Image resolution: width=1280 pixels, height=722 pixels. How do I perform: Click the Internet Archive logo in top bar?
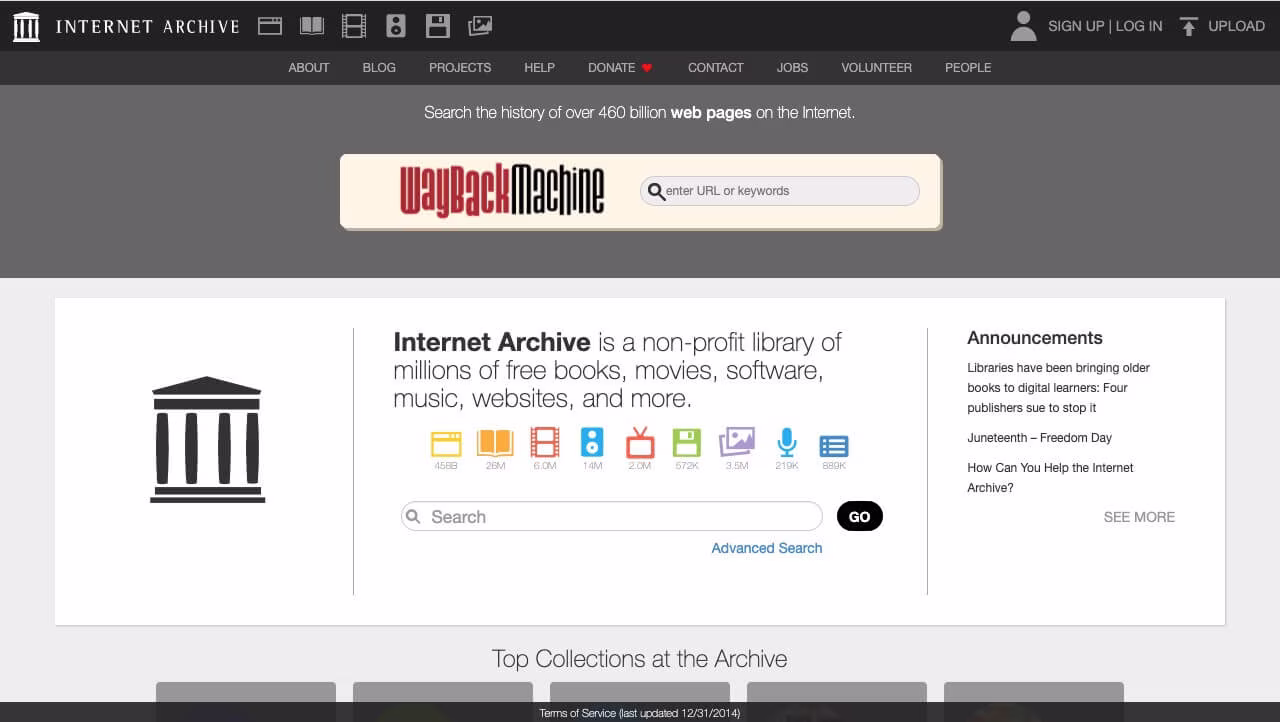(26, 27)
